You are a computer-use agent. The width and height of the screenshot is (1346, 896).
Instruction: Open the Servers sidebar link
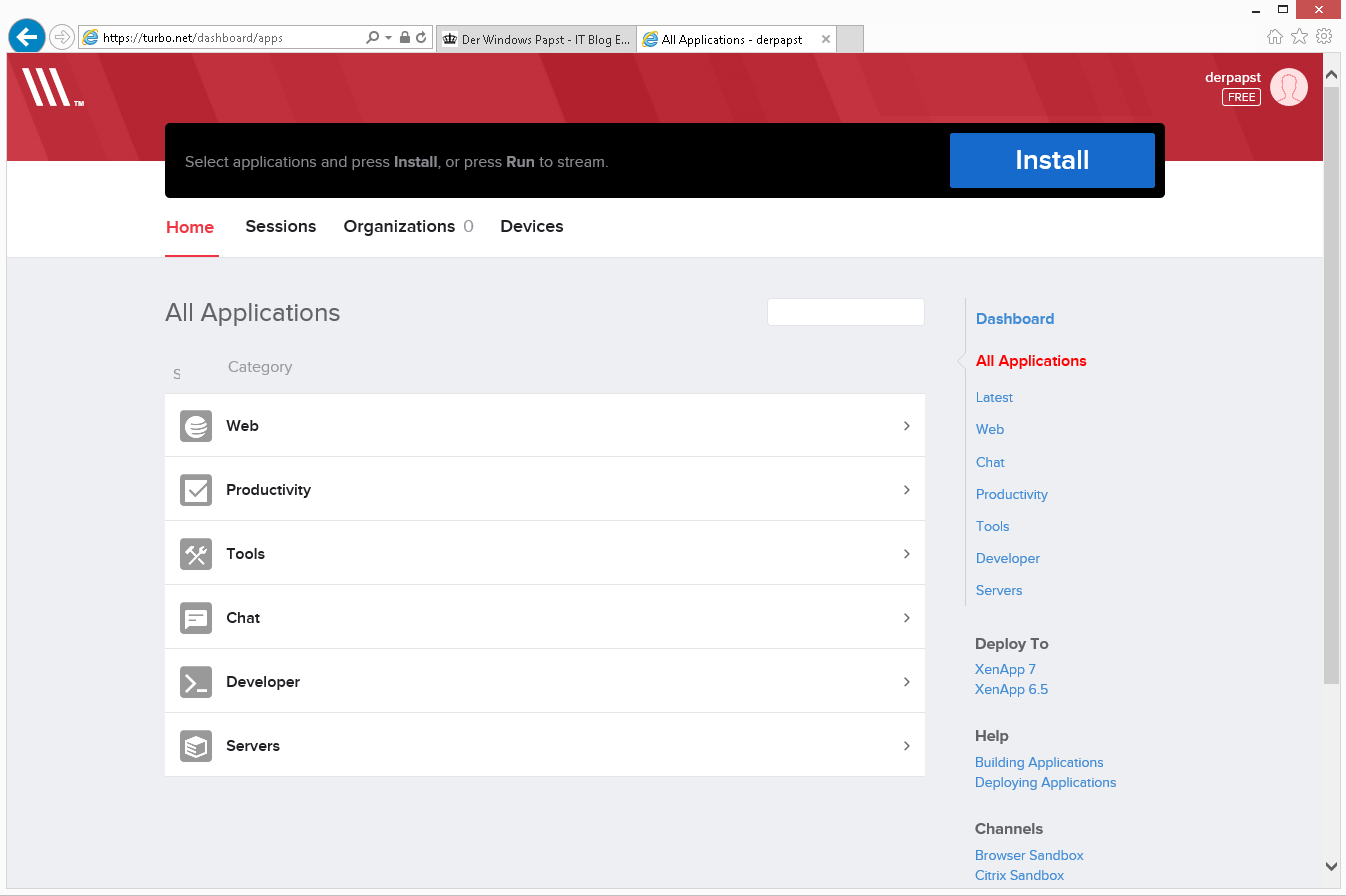[x=999, y=591]
